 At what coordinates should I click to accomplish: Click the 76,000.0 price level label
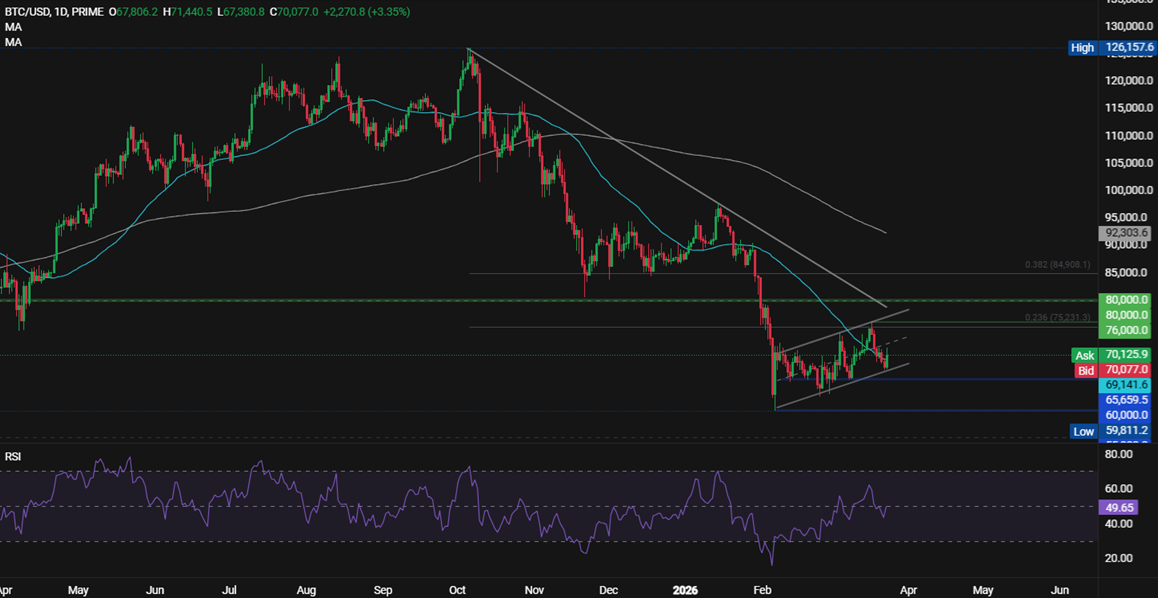1125,330
